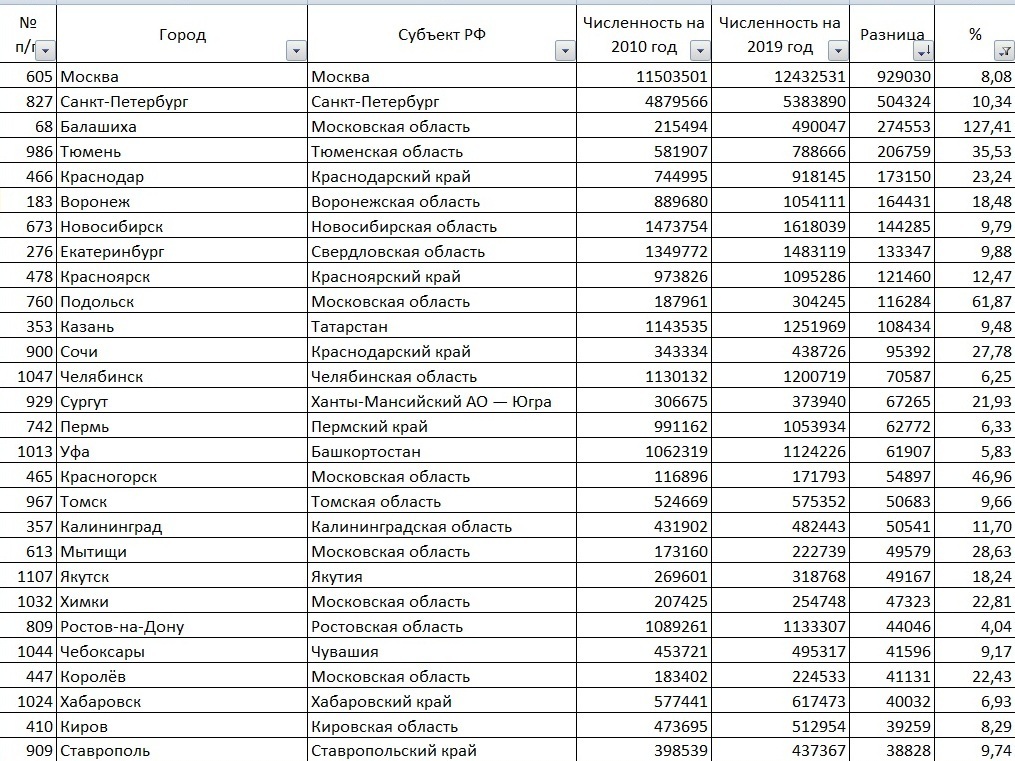
Task: Click row number 1047 for Челябинск
Action: (28, 377)
